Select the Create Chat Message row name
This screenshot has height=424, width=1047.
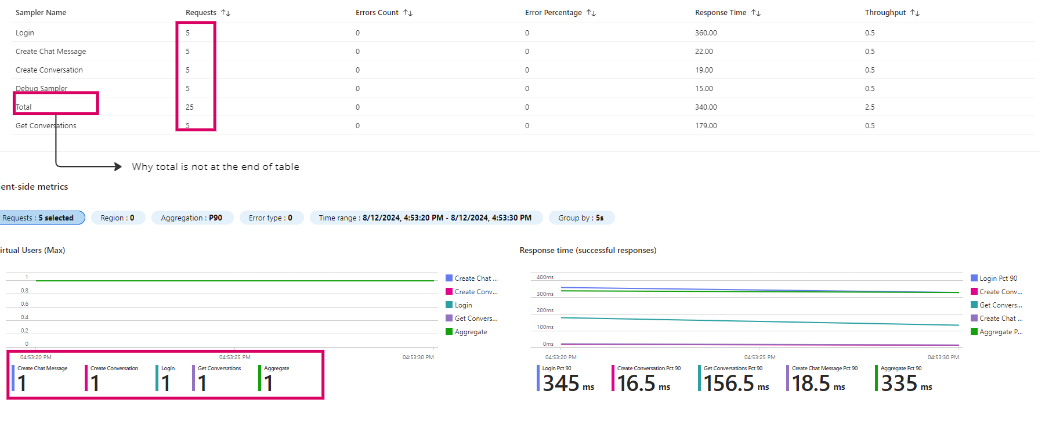51,51
